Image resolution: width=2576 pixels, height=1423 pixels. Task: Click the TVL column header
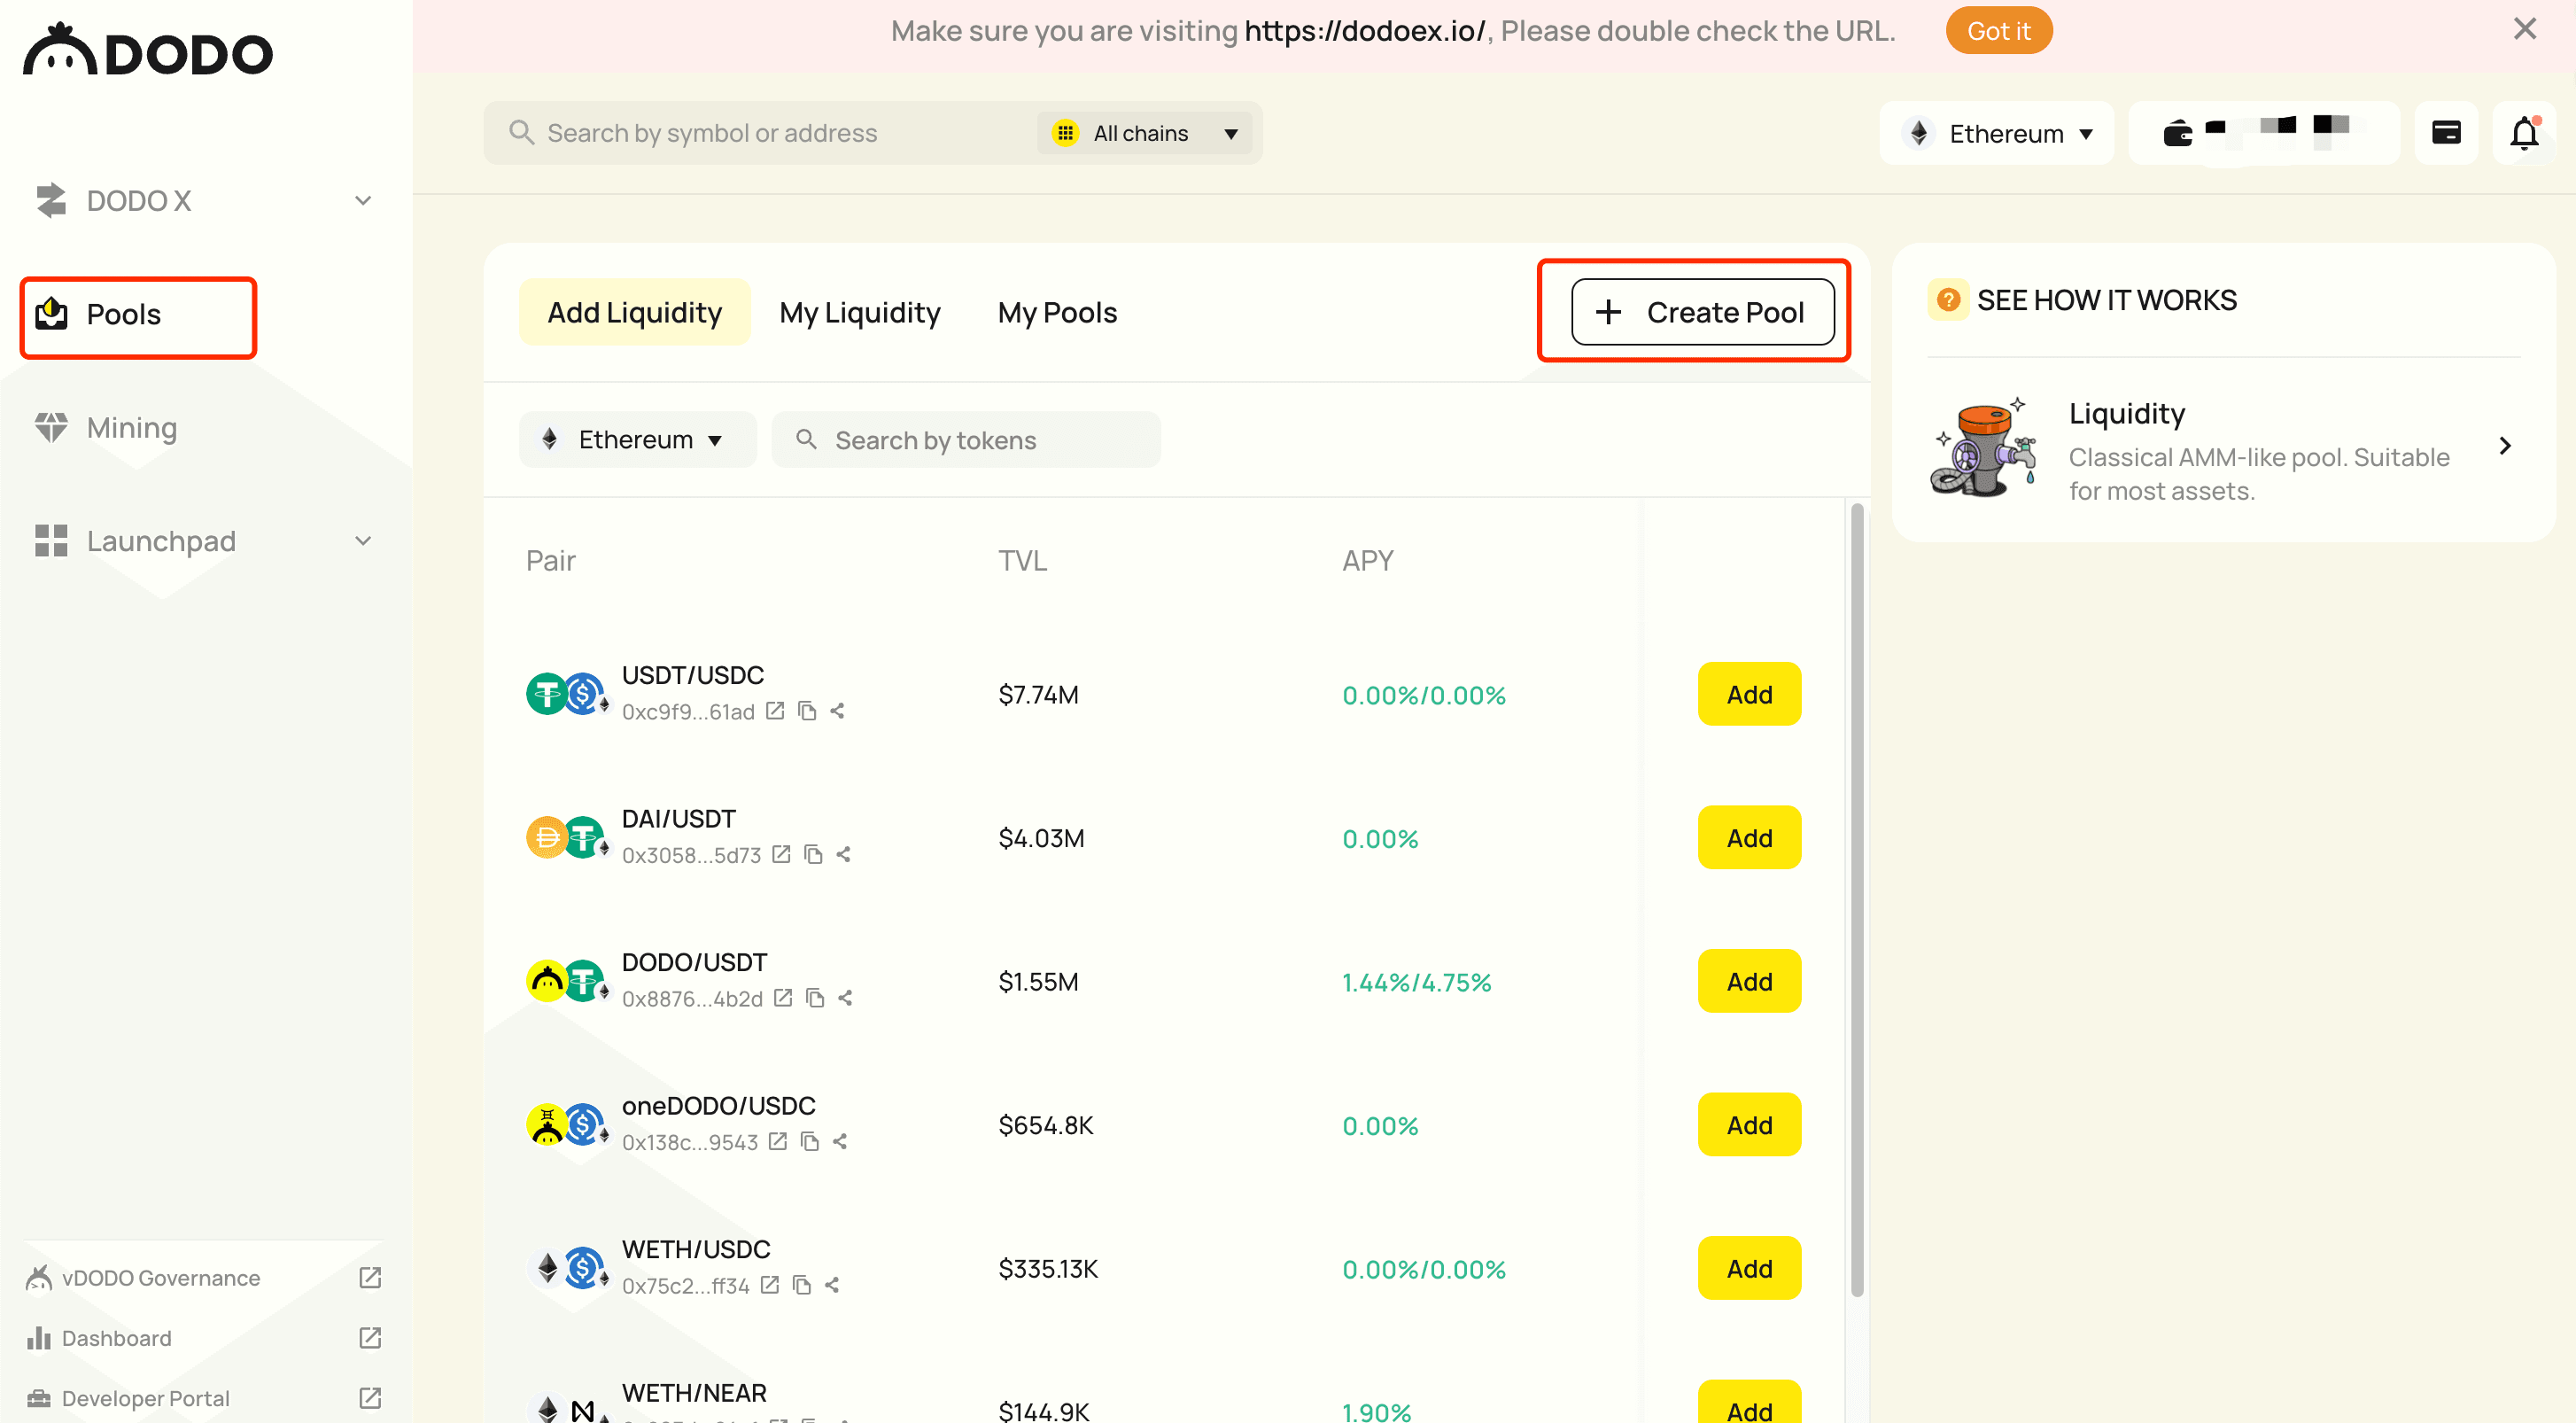coord(1022,560)
